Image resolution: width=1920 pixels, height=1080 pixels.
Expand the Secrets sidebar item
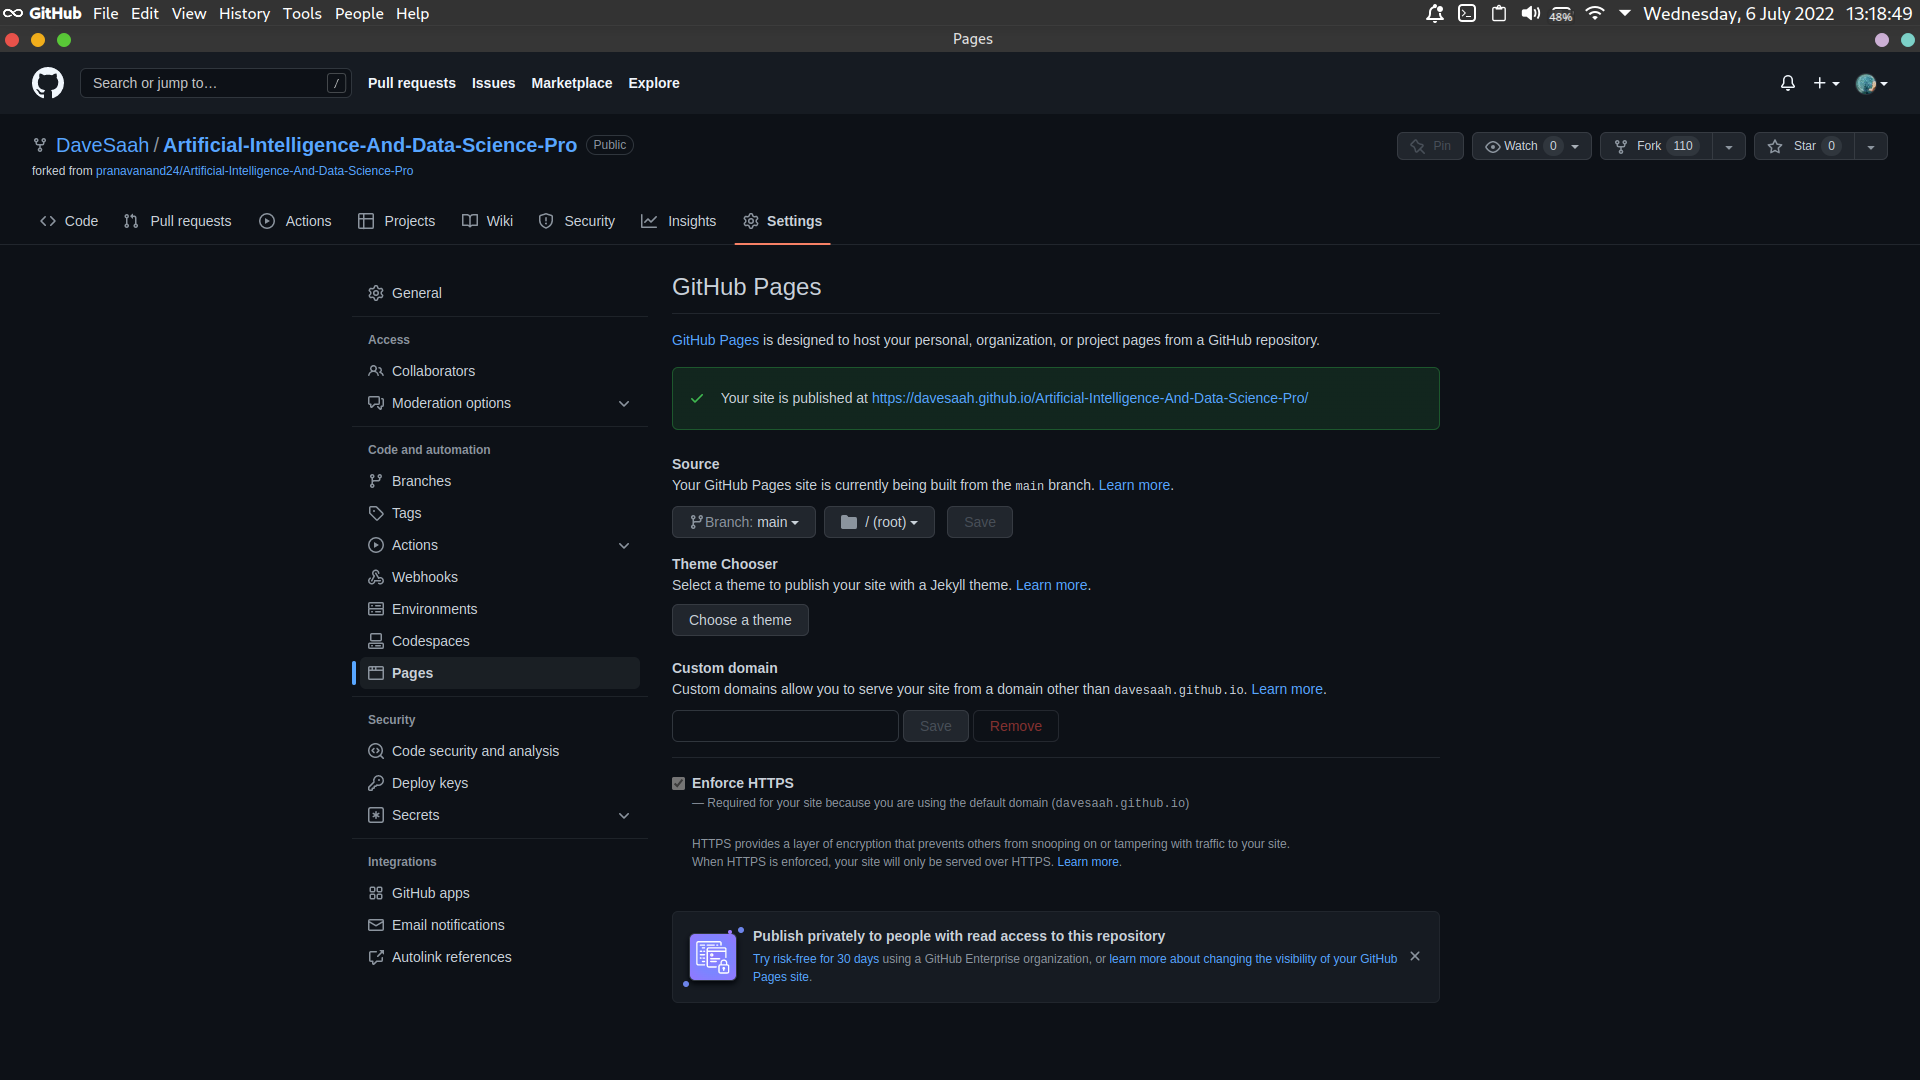(x=623, y=815)
